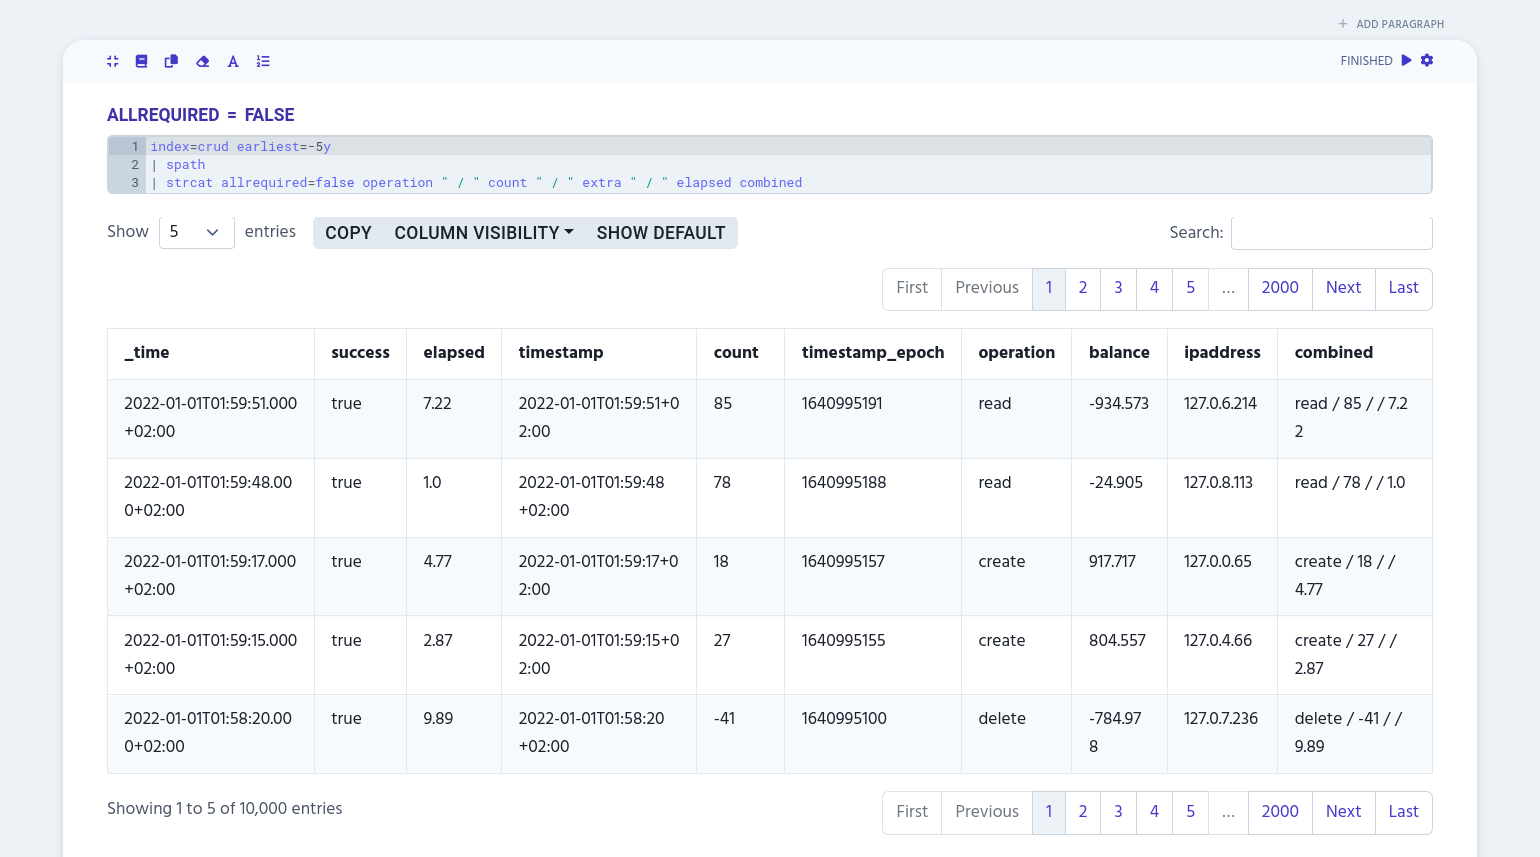Click the COPY button
1540x857 pixels.
[x=348, y=233]
